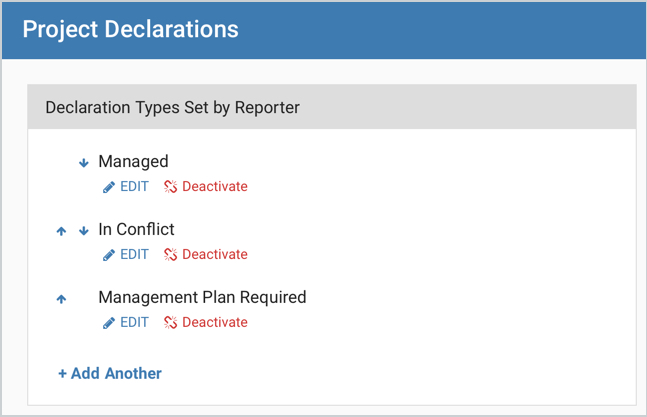Image resolution: width=647 pixels, height=417 pixels.
Task: Click broken-link icon under Management Plan Required
Action: (170, 323)
